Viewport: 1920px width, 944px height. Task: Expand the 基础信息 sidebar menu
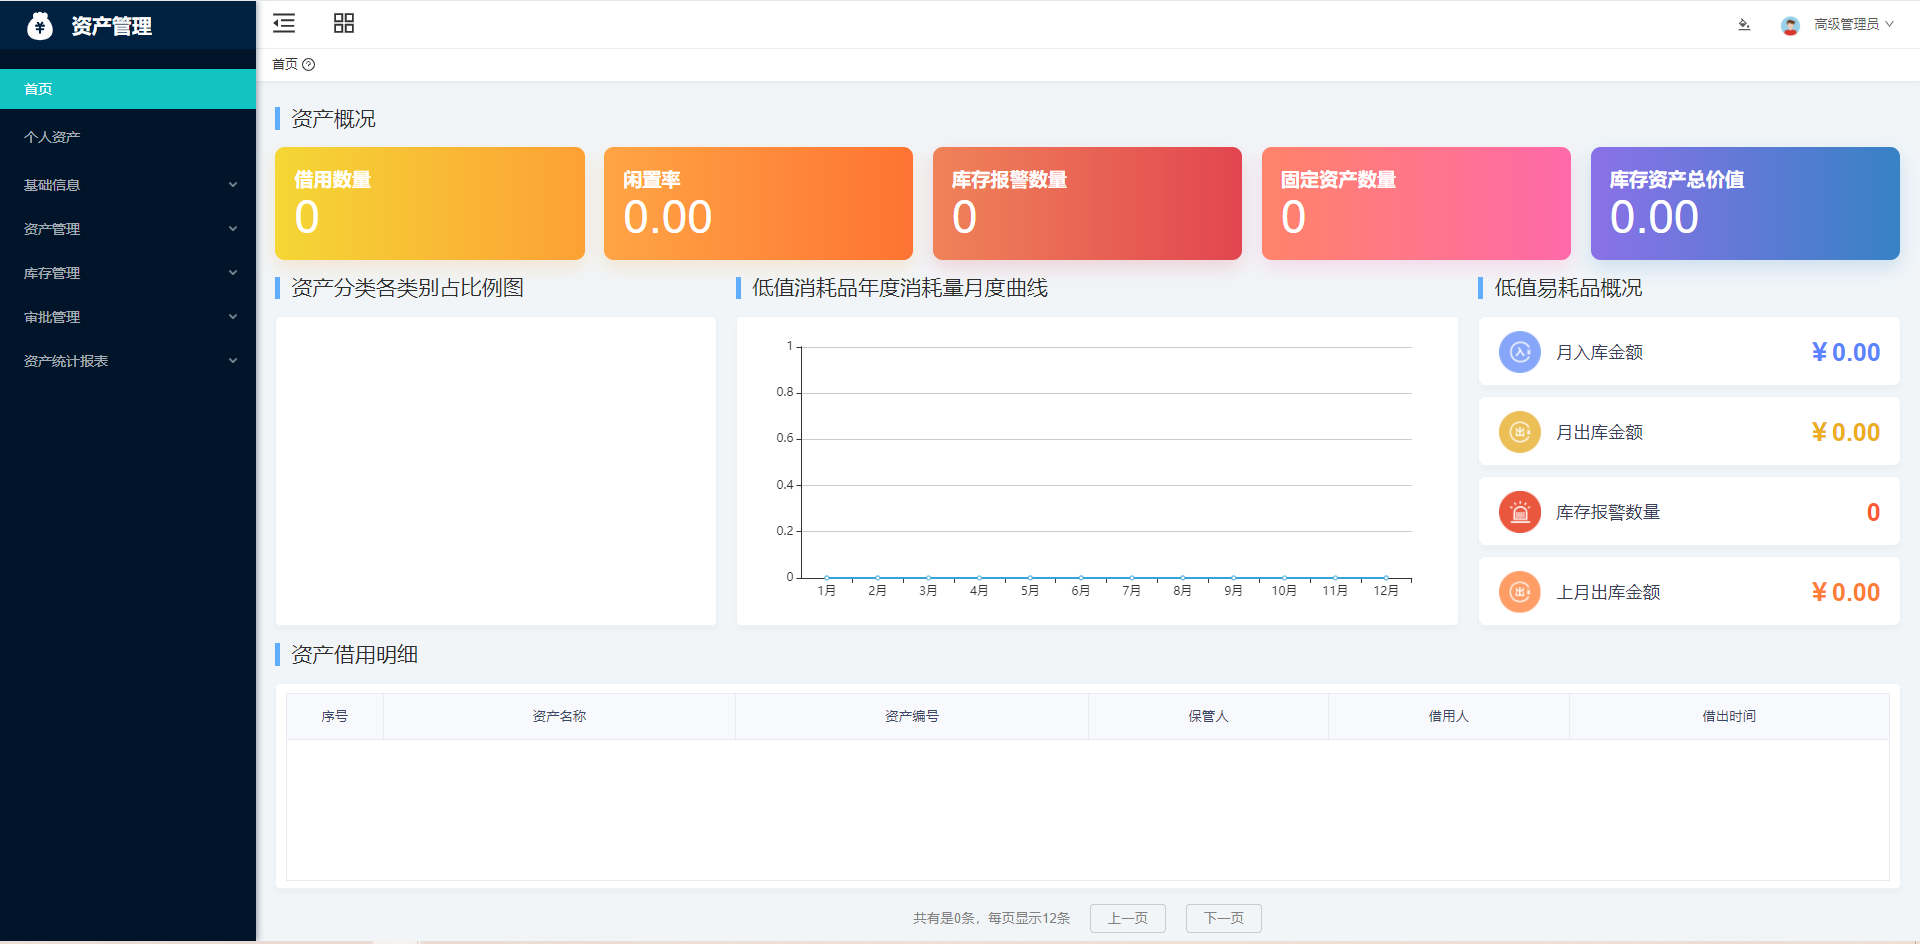coord(128,185)
